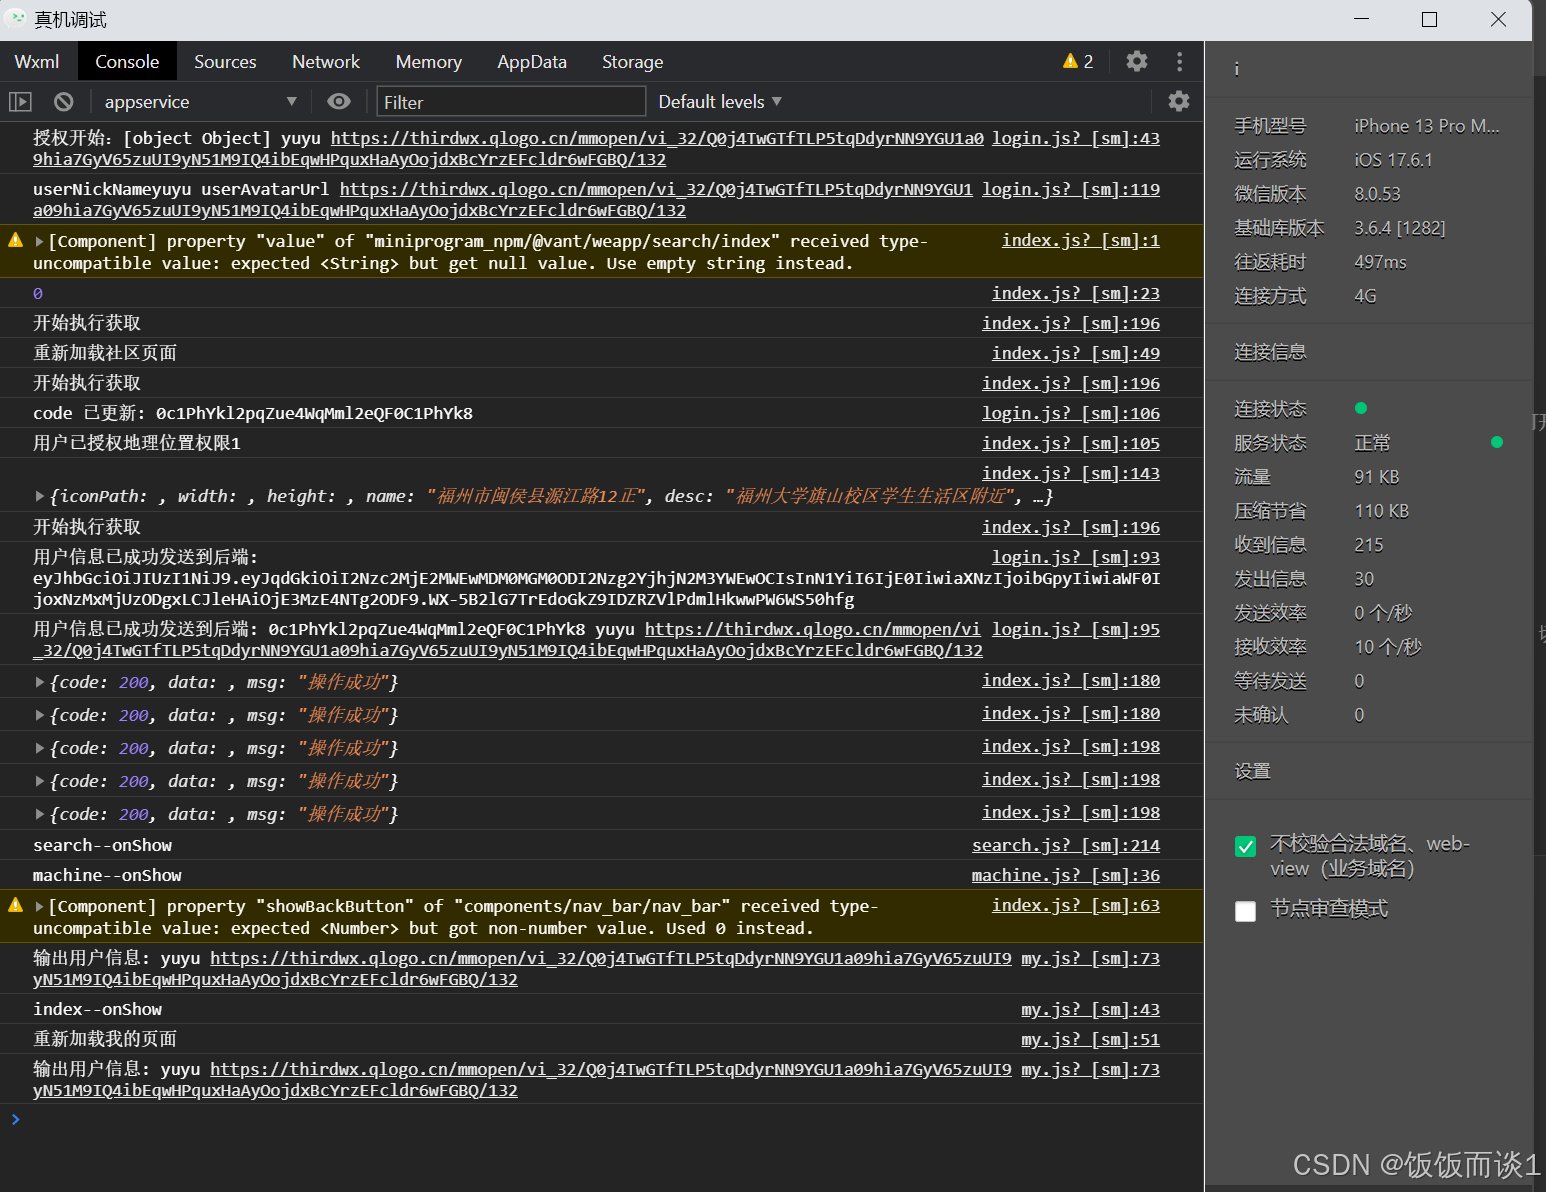Screen dimensions: 1546x1192
Task: Open source link login.js:119
Action: click(x=1071, y=189)
